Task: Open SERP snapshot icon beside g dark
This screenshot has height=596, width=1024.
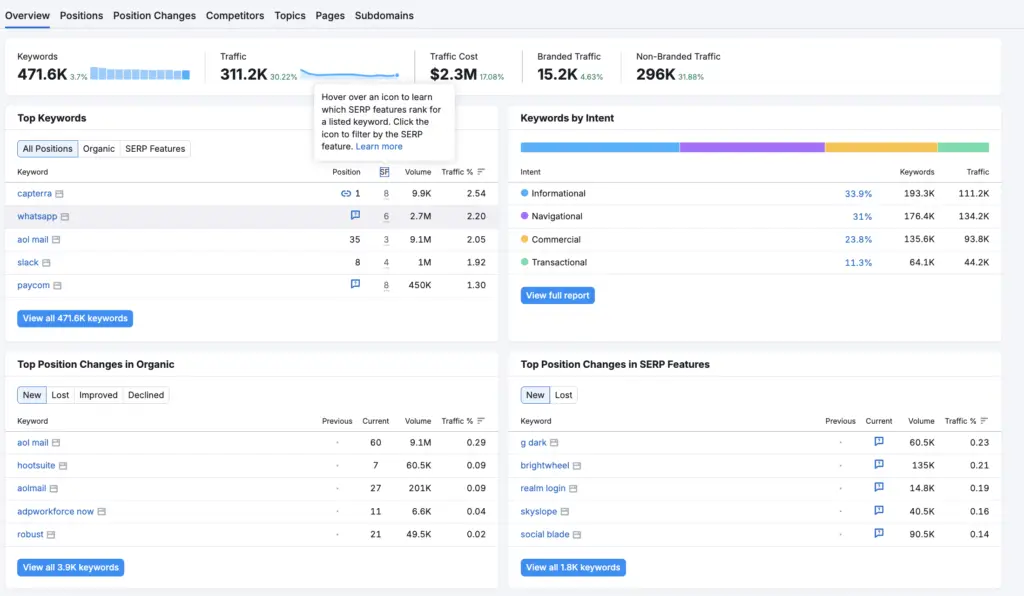Action: (554, 443)
